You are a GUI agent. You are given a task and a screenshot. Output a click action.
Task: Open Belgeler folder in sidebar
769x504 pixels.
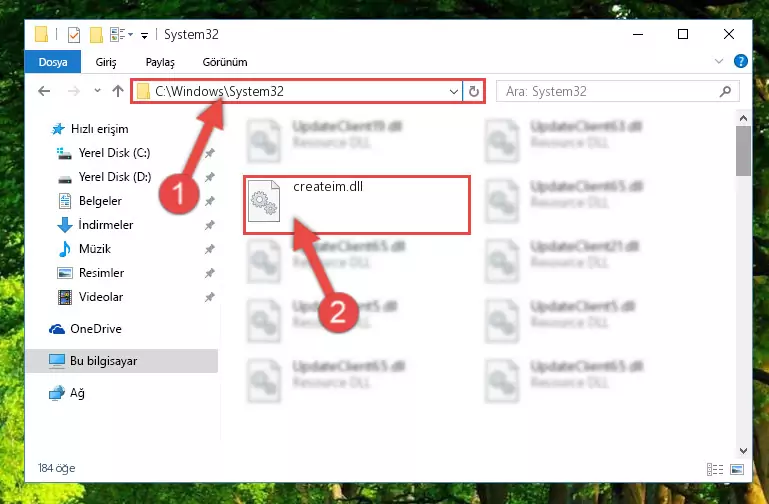(90, 201)
